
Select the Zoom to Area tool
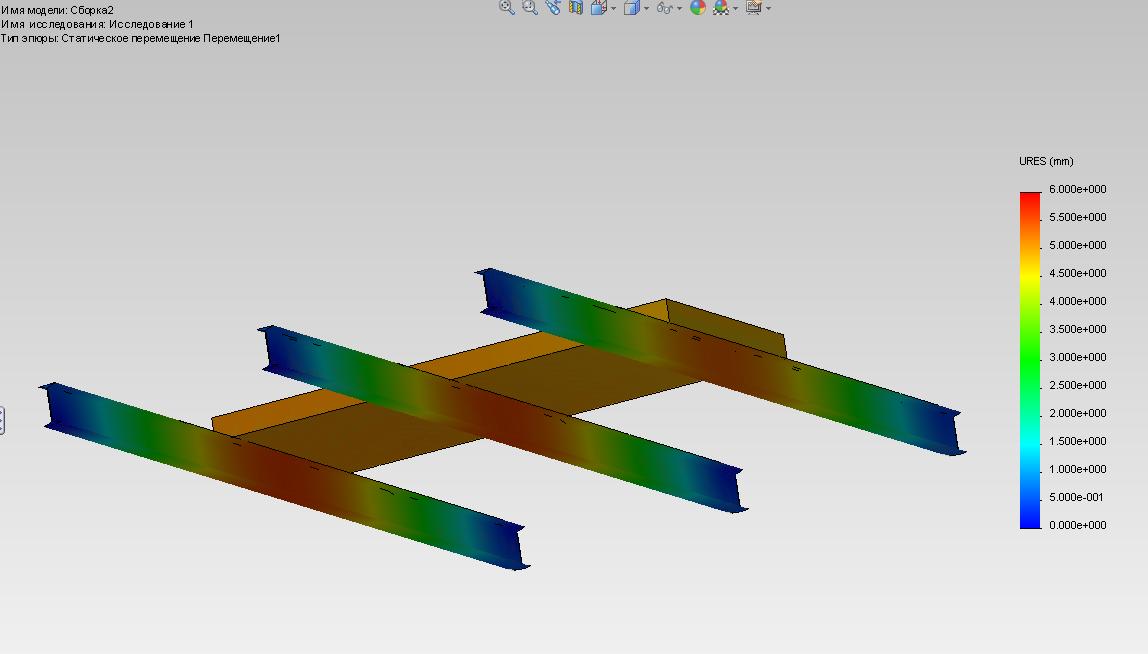(529, 7)
